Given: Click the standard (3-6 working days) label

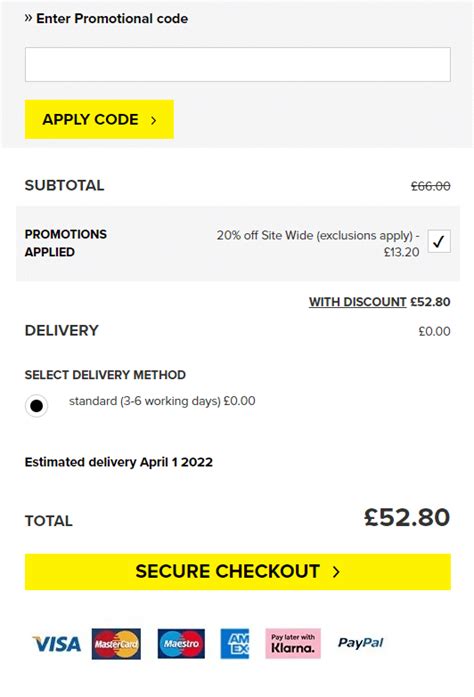Looking at the screenshot, I should pyautogui.click(x=162, y=401).
